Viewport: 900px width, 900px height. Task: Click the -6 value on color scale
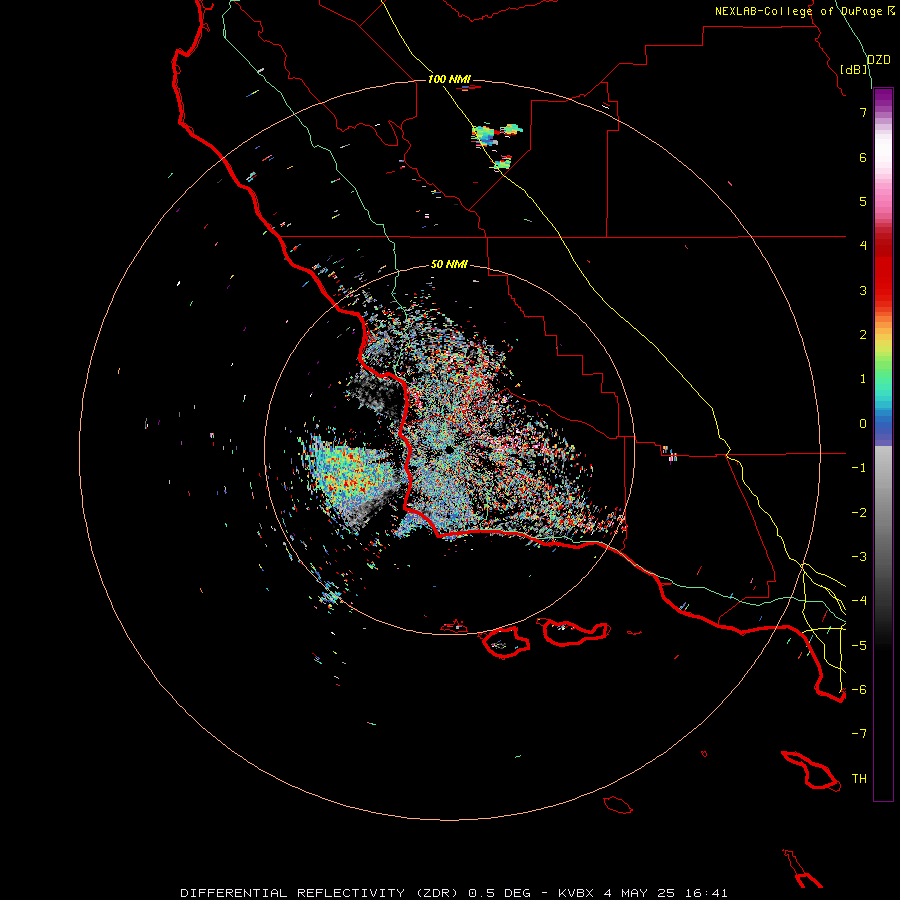coord(859,689)
